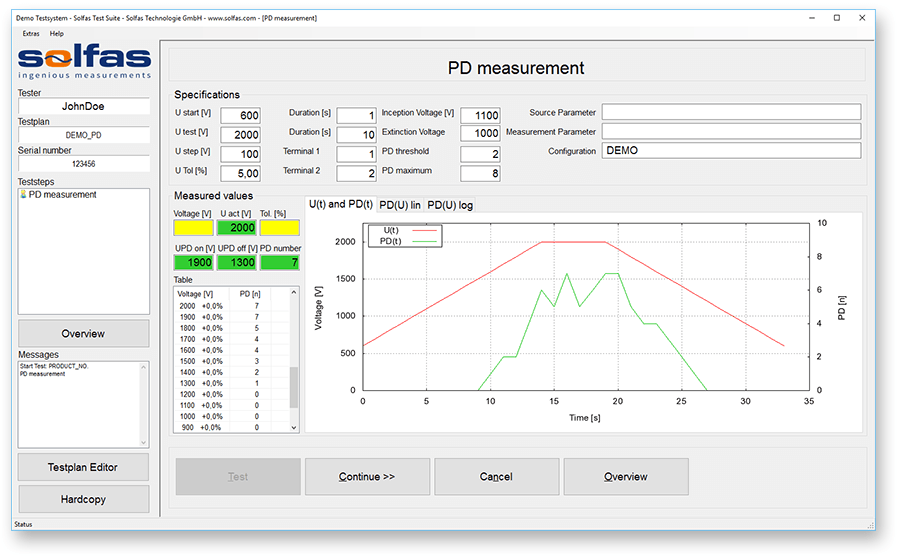
Task: Select table row for 1500 V
Action: click(231, 361)
